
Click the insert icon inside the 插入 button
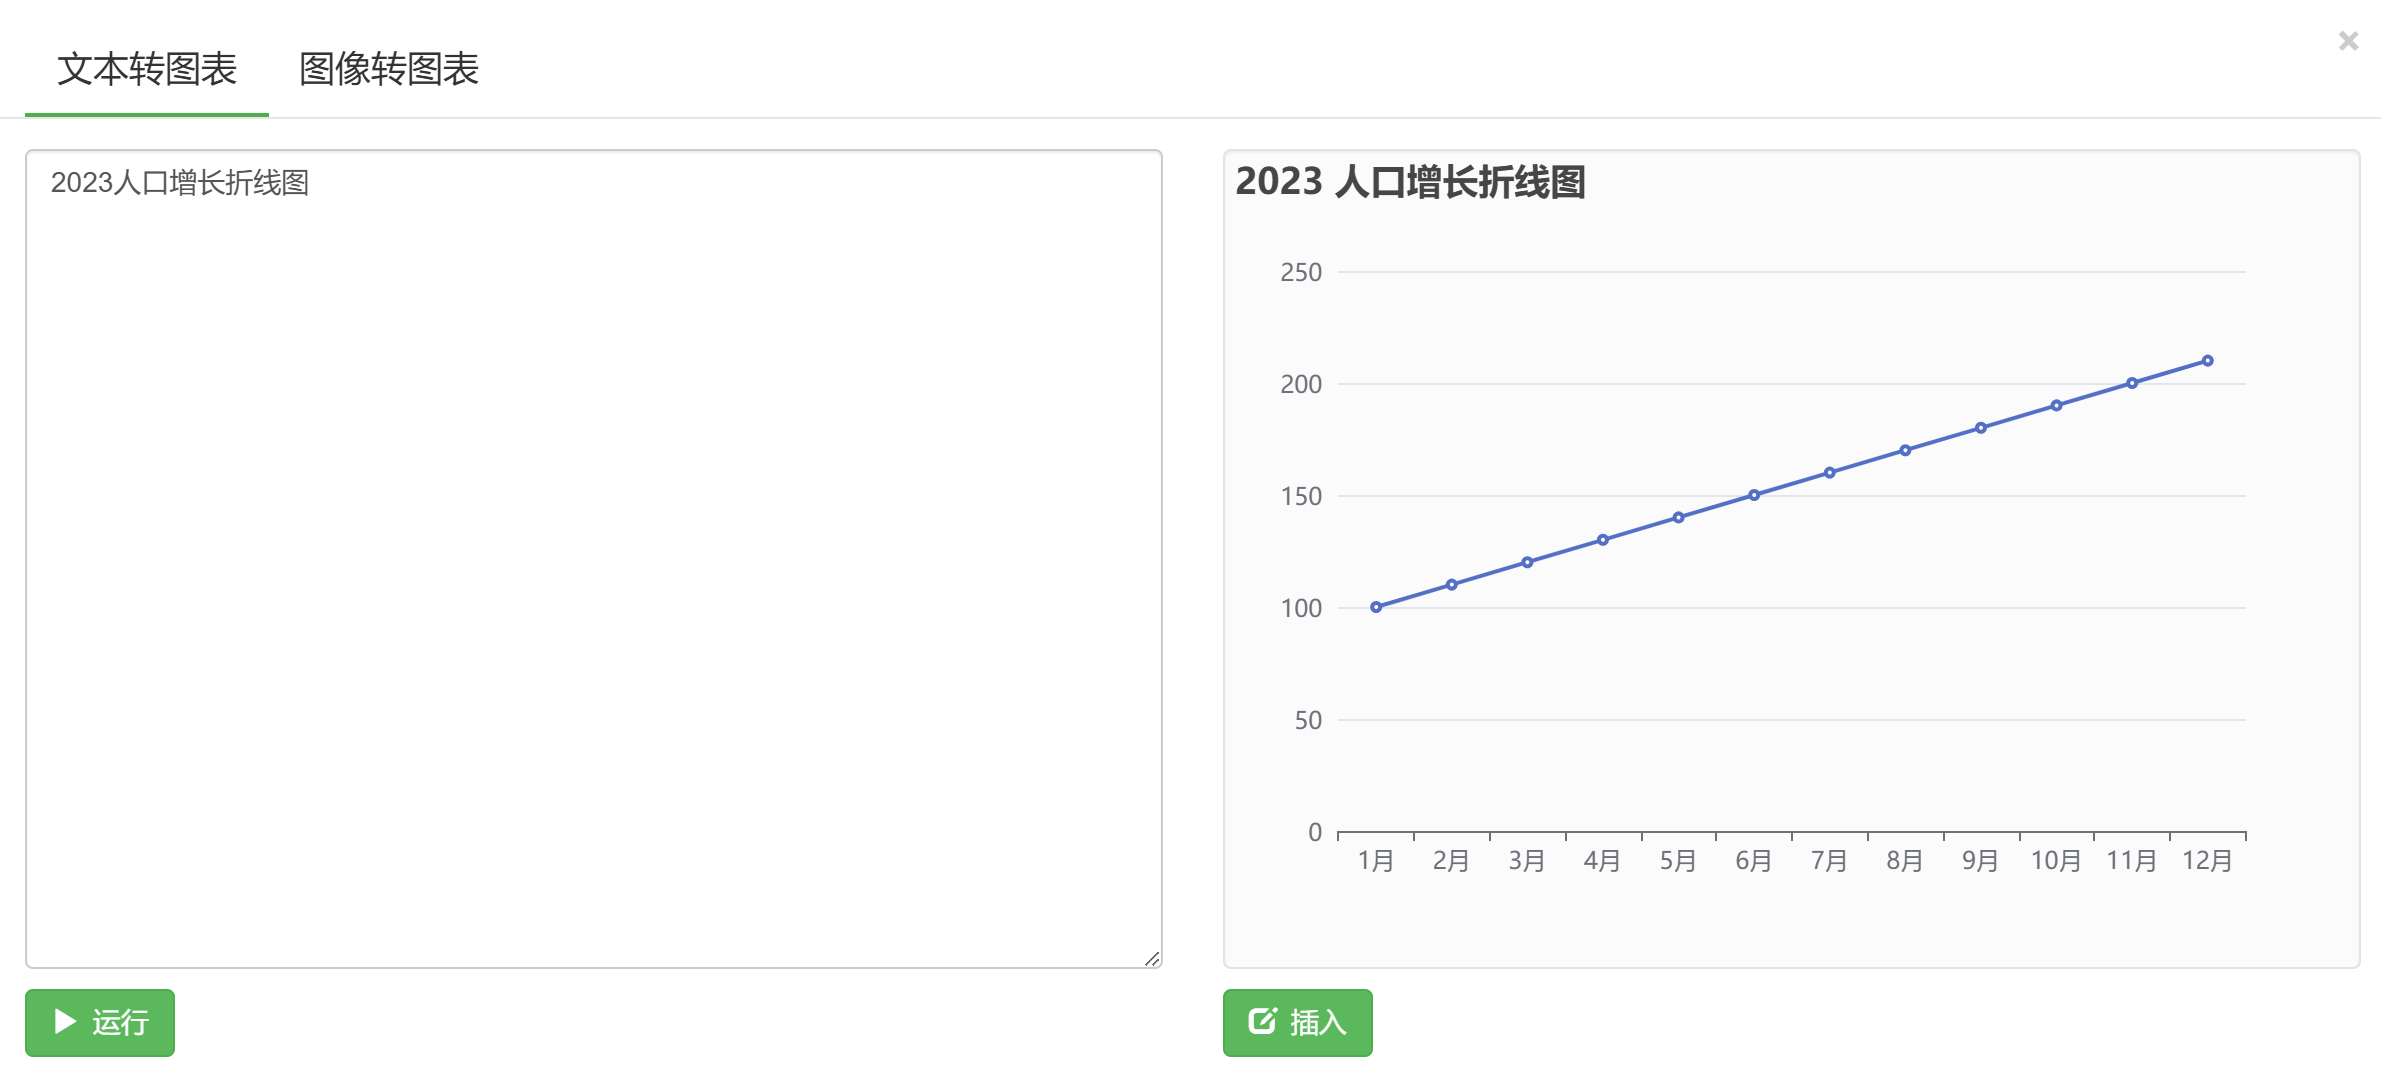[1263, 1022]
